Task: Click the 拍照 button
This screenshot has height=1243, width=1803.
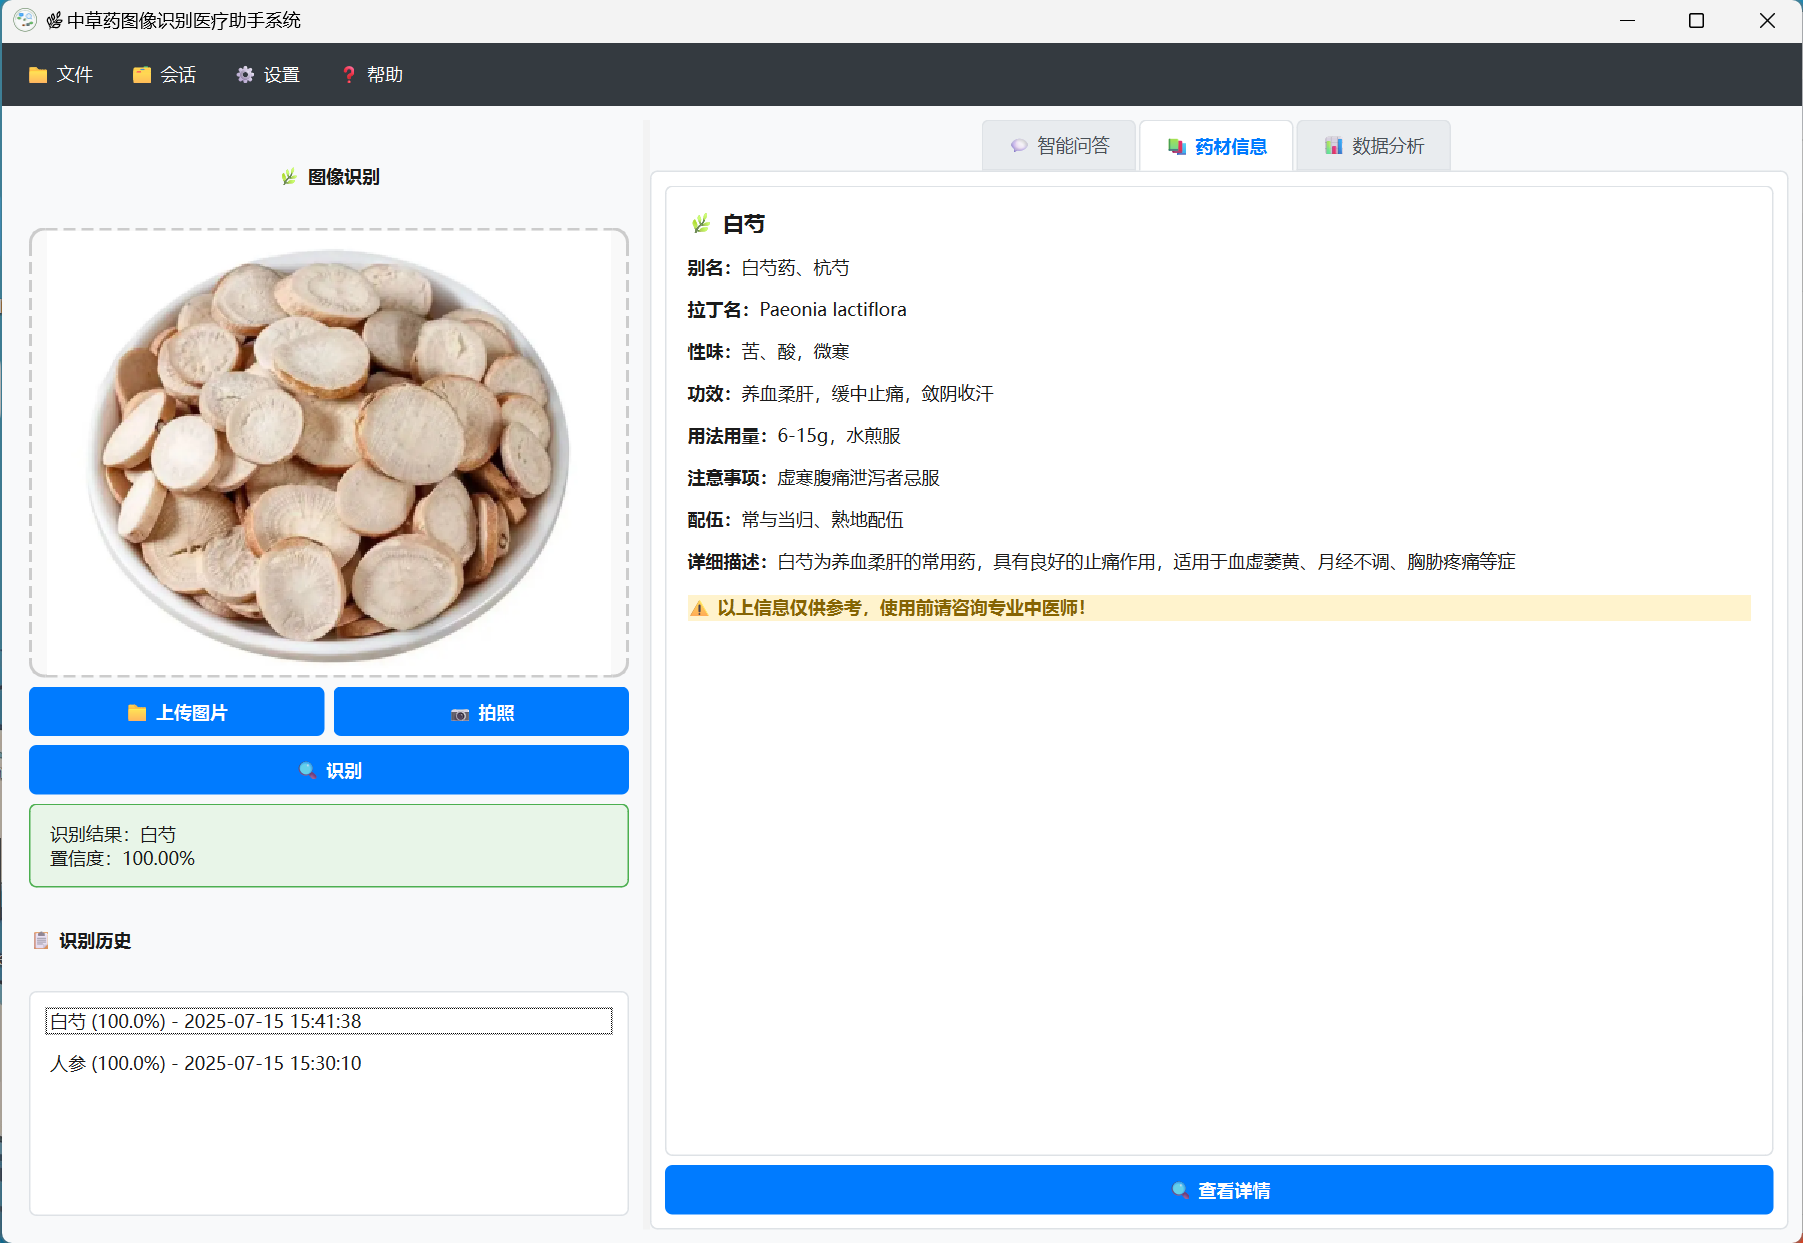Action: (481, 712)
